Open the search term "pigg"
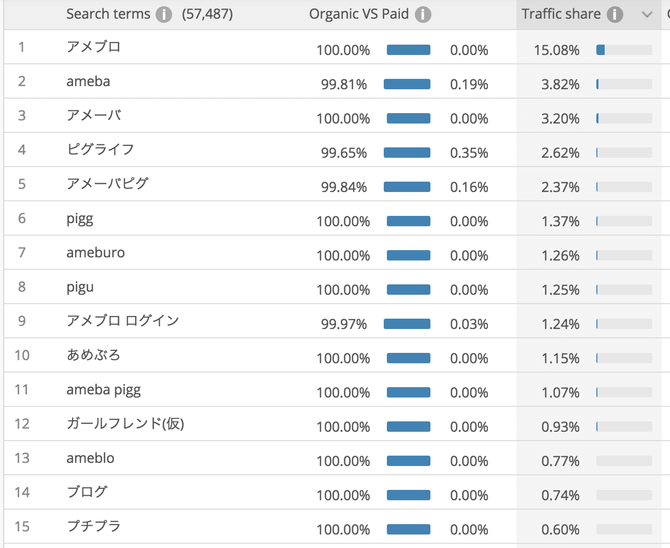The height and width of the screenshot is (548, 670). 80,219
